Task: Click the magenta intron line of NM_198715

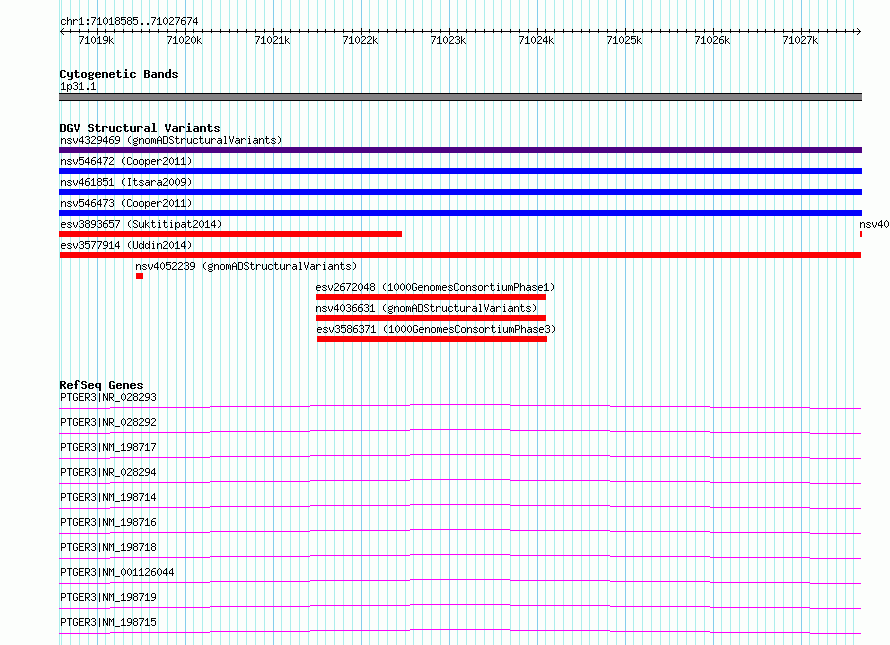Action: click(x=460, y=630)
